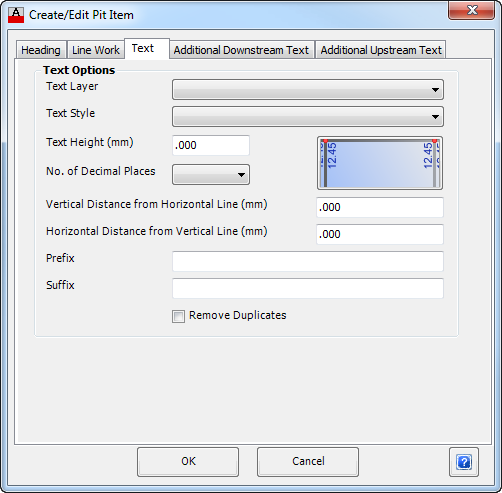Viewport: 502px width, 493px height.
Task: Open the Additional Downstream Text tab
Action: [x=241, y=50]
